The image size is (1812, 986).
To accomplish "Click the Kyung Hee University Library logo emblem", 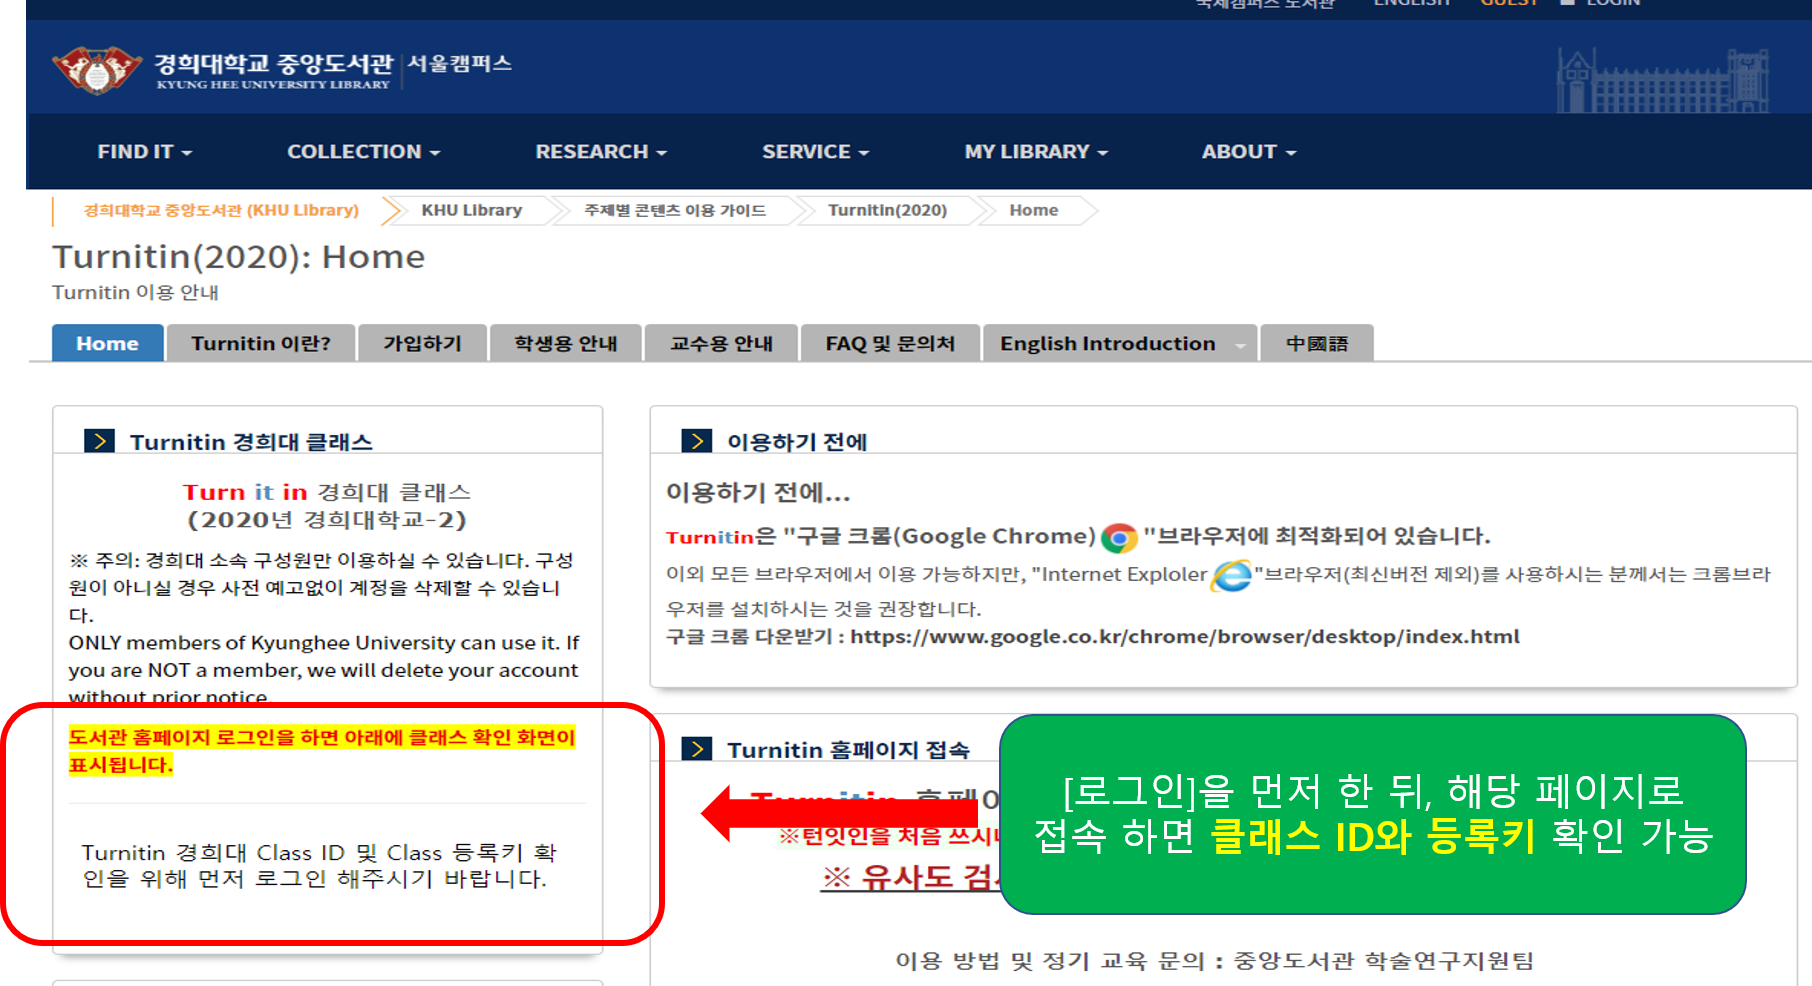I will tap(96, 69).
